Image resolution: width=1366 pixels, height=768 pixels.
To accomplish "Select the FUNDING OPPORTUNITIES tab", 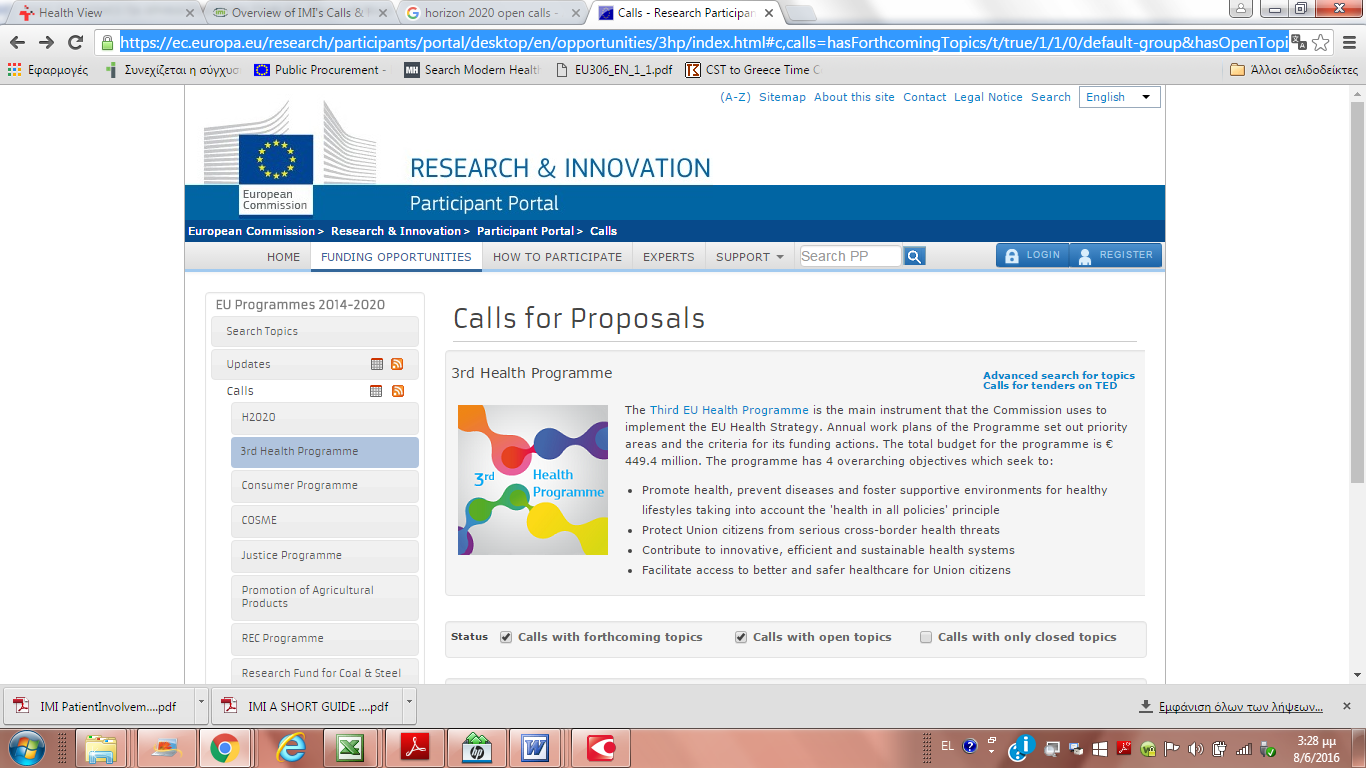I will [x=396, y=257].
